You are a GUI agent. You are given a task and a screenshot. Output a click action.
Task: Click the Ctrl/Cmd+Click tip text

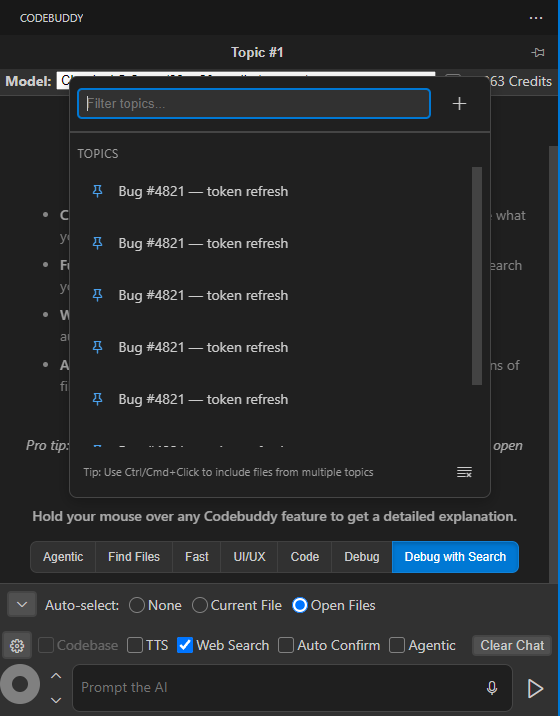pos(228,472)
